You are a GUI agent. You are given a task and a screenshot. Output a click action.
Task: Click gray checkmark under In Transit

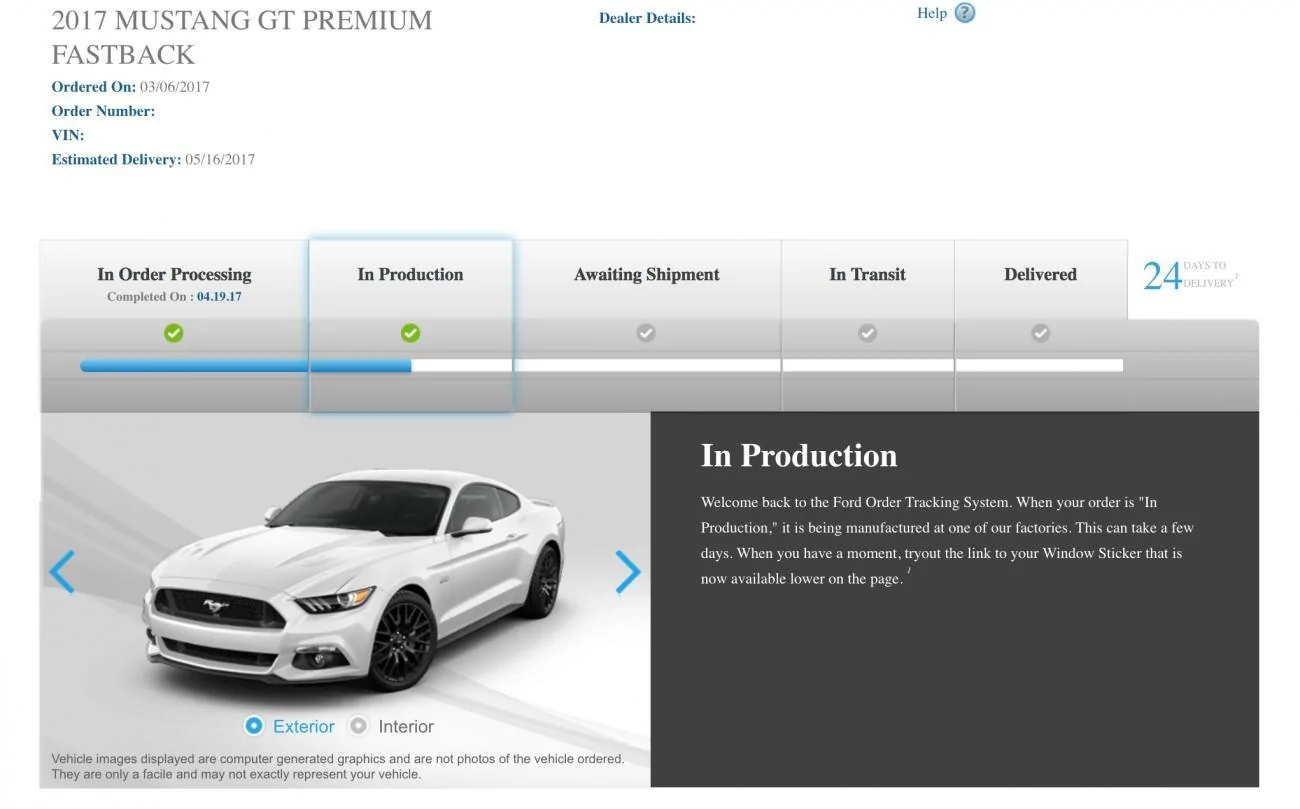(x=867, y=333)
